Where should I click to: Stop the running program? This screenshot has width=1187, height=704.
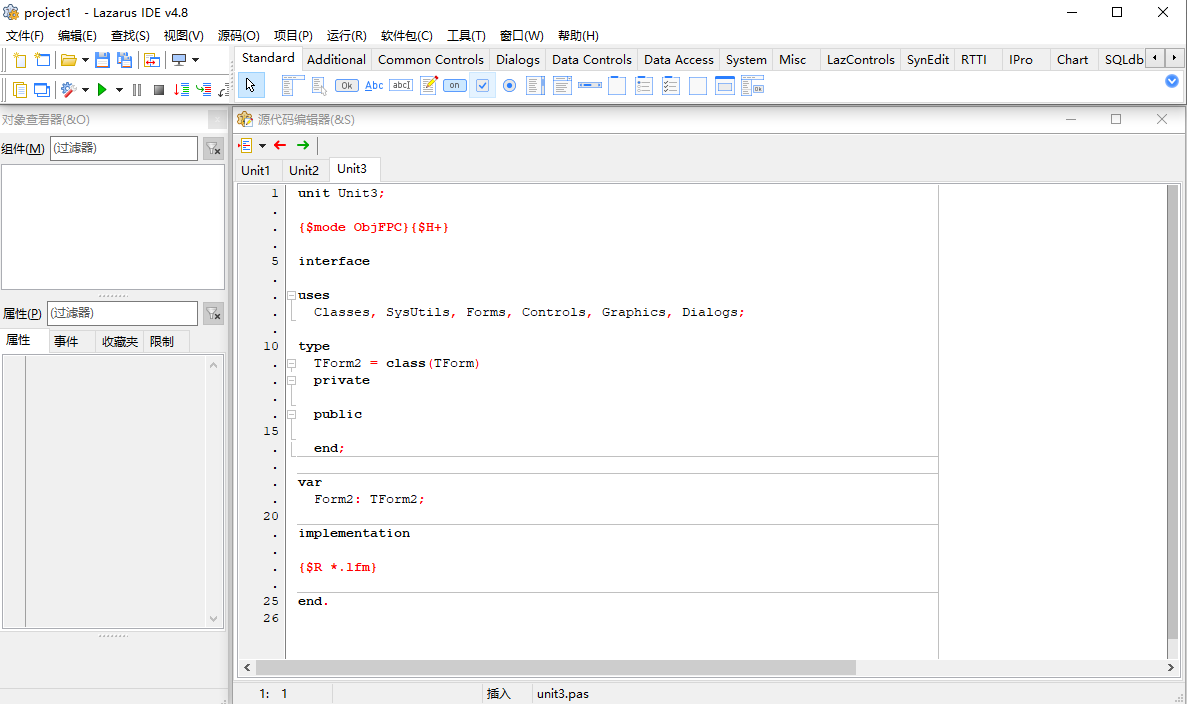159,90
